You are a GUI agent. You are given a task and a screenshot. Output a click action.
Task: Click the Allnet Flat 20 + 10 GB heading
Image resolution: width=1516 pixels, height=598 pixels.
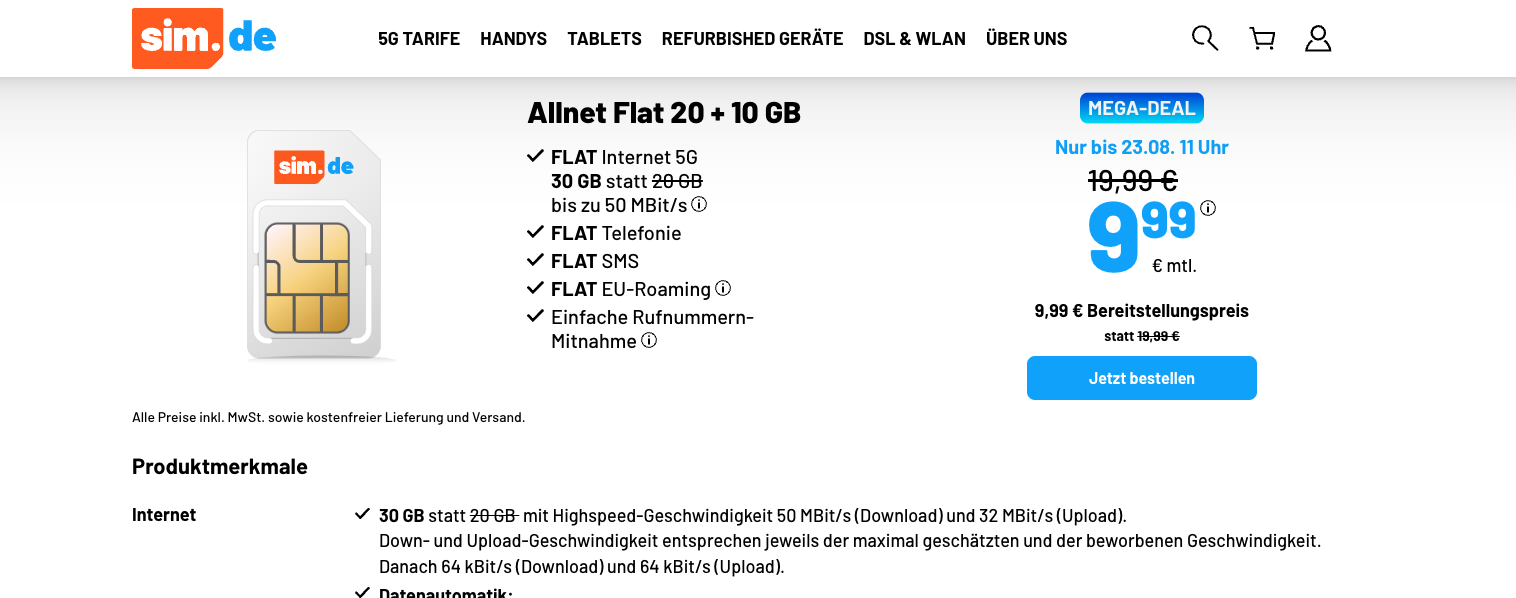click(x=664, y=113)
